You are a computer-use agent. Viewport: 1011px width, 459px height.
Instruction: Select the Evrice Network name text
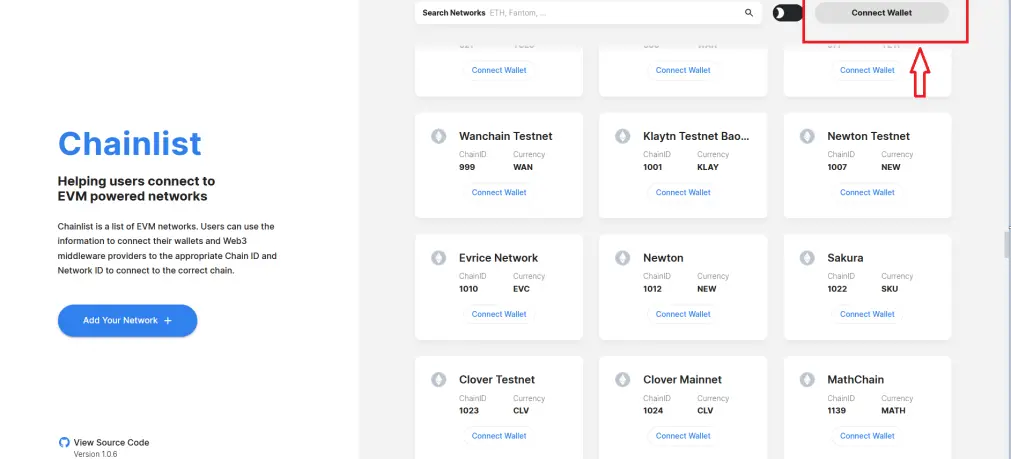498,258
